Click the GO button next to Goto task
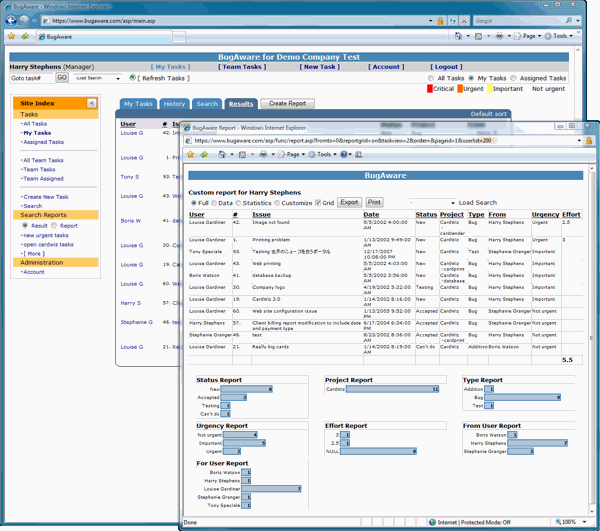The image size is (600, 531). click(62, 78)
